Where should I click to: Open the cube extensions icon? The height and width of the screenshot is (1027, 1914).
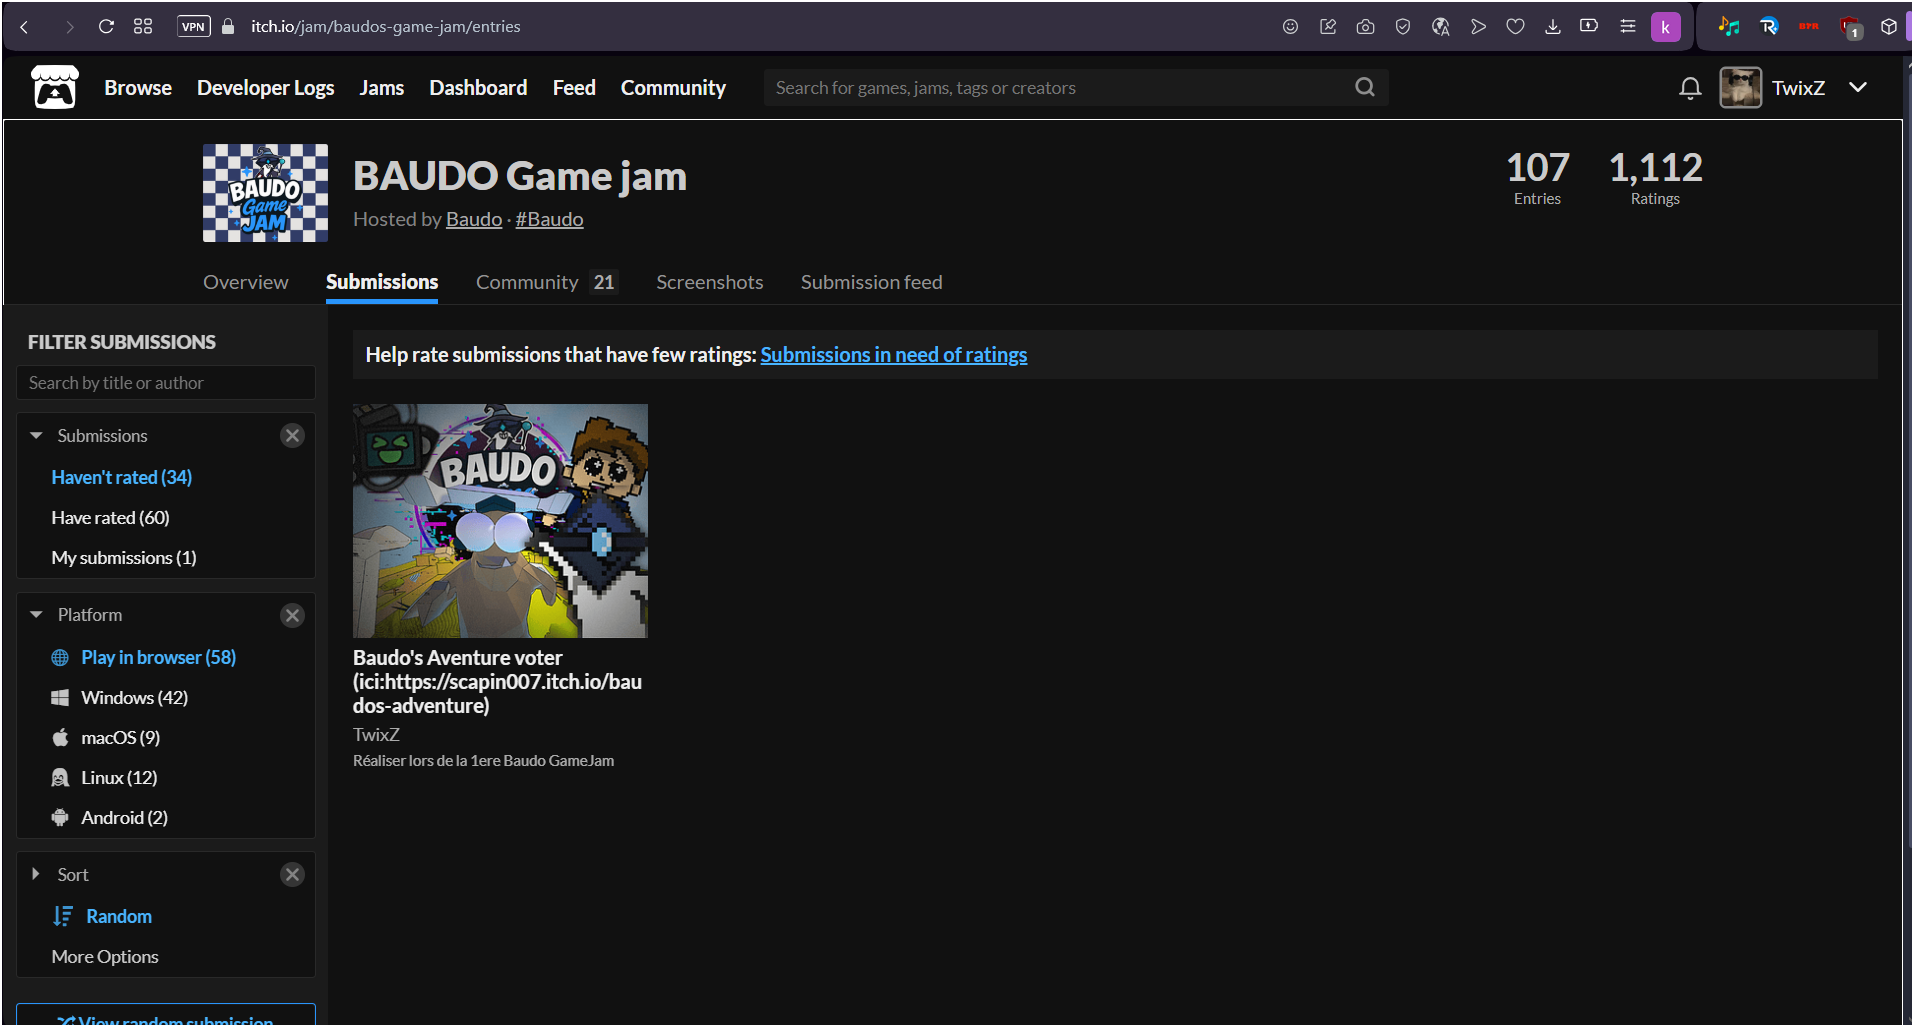[1889, 27]
